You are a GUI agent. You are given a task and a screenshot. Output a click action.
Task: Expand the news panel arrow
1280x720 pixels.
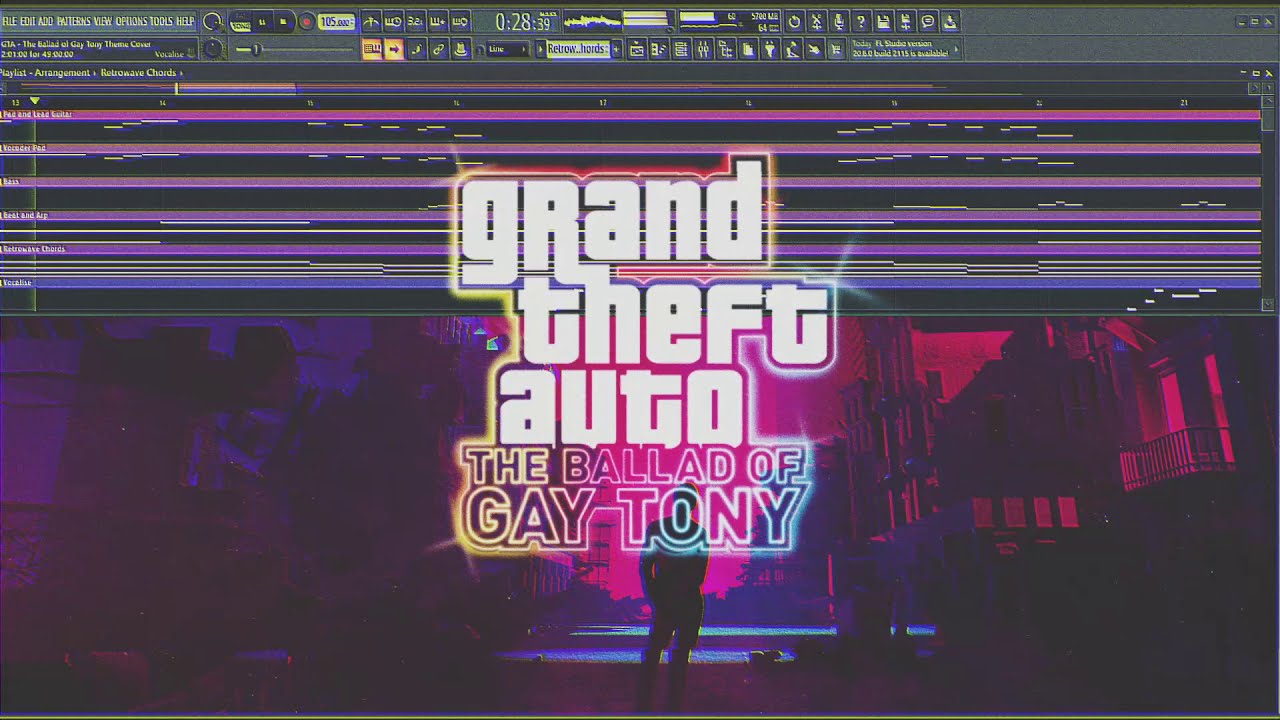956,48
